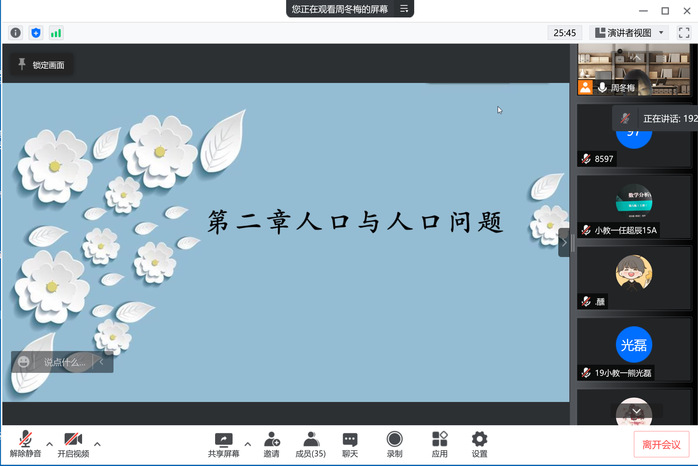Enter full screen mode
This screenshot has width=698, height=466.
point(684,33)
